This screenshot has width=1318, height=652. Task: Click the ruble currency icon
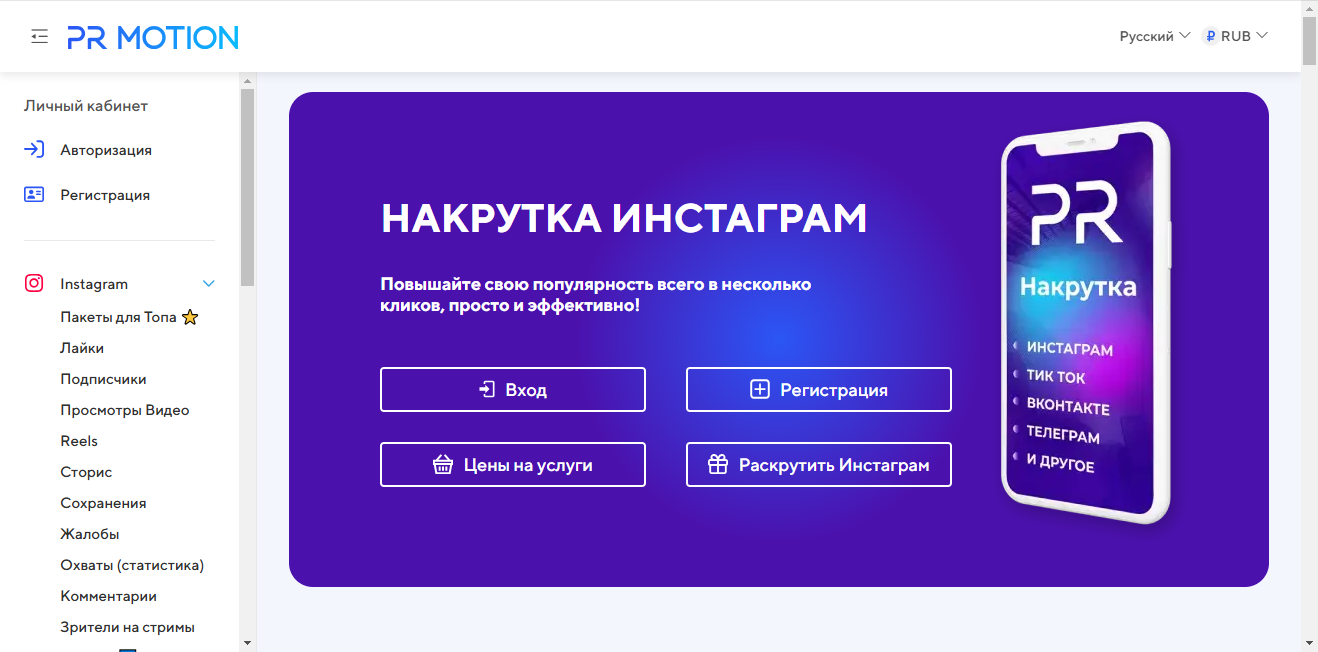coord(1210,36)
